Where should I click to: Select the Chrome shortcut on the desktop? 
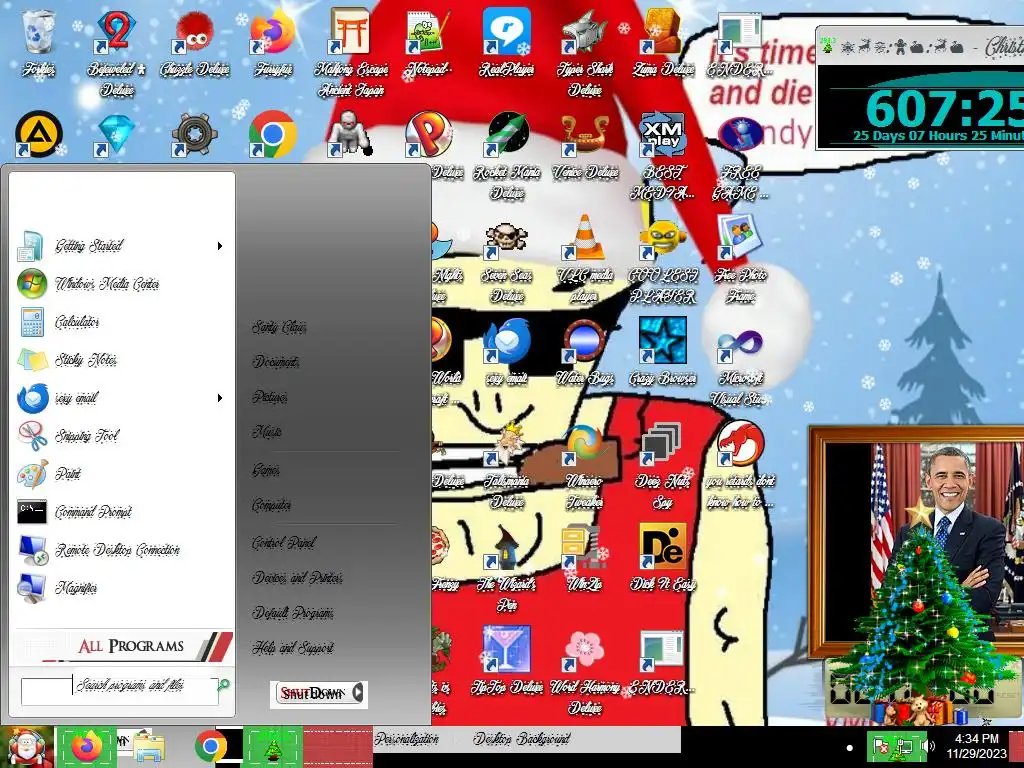pyautogui.click(x=272, y=135)
